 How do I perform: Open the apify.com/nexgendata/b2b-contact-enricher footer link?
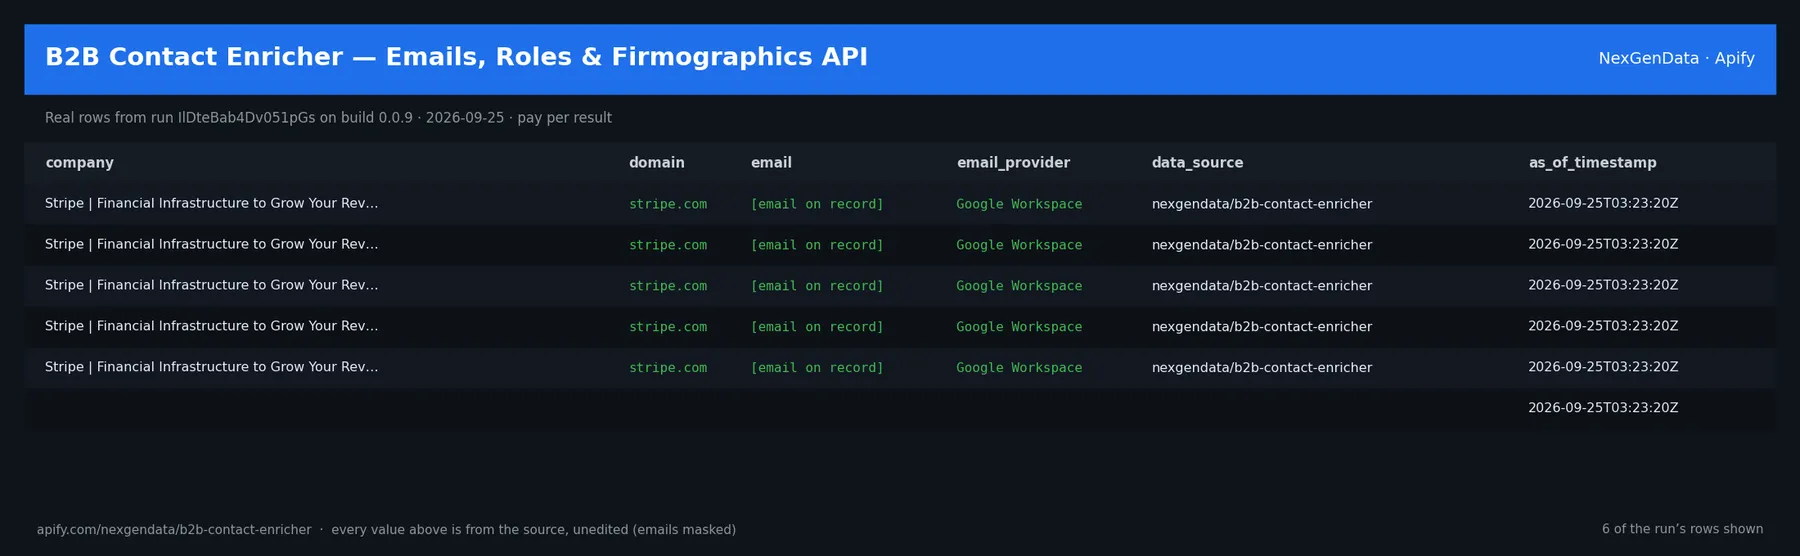pyautogui.click(x=174, y=530)
